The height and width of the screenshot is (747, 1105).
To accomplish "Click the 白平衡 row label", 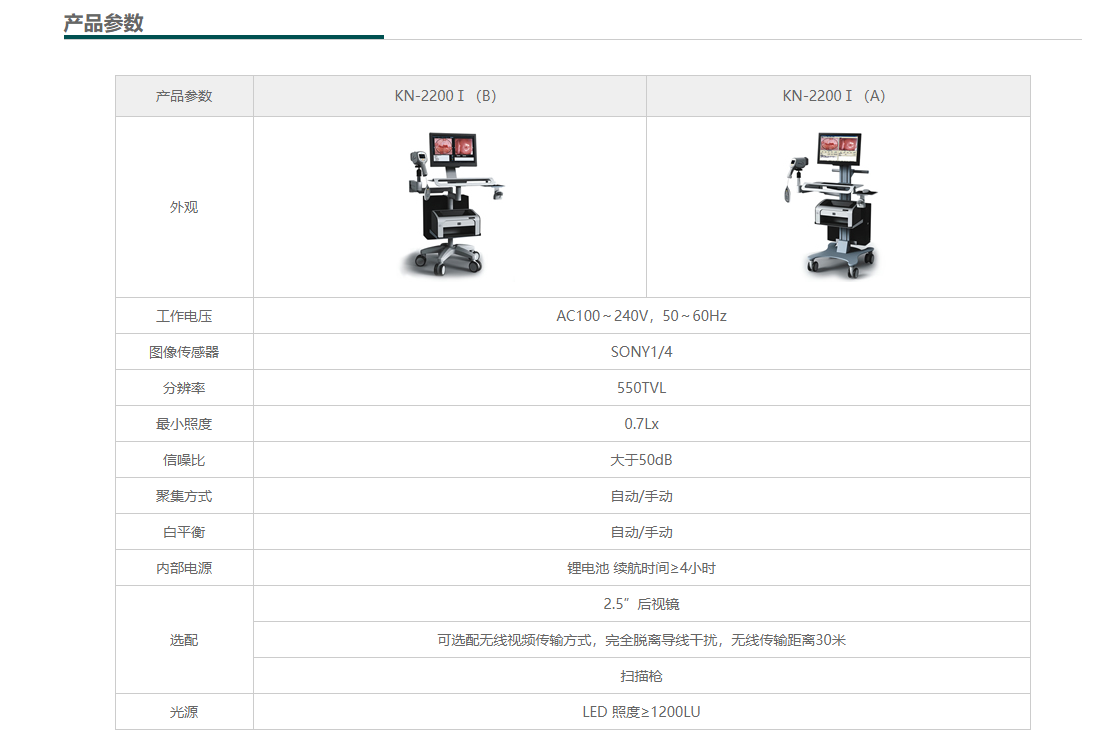I will click(184, 532).
